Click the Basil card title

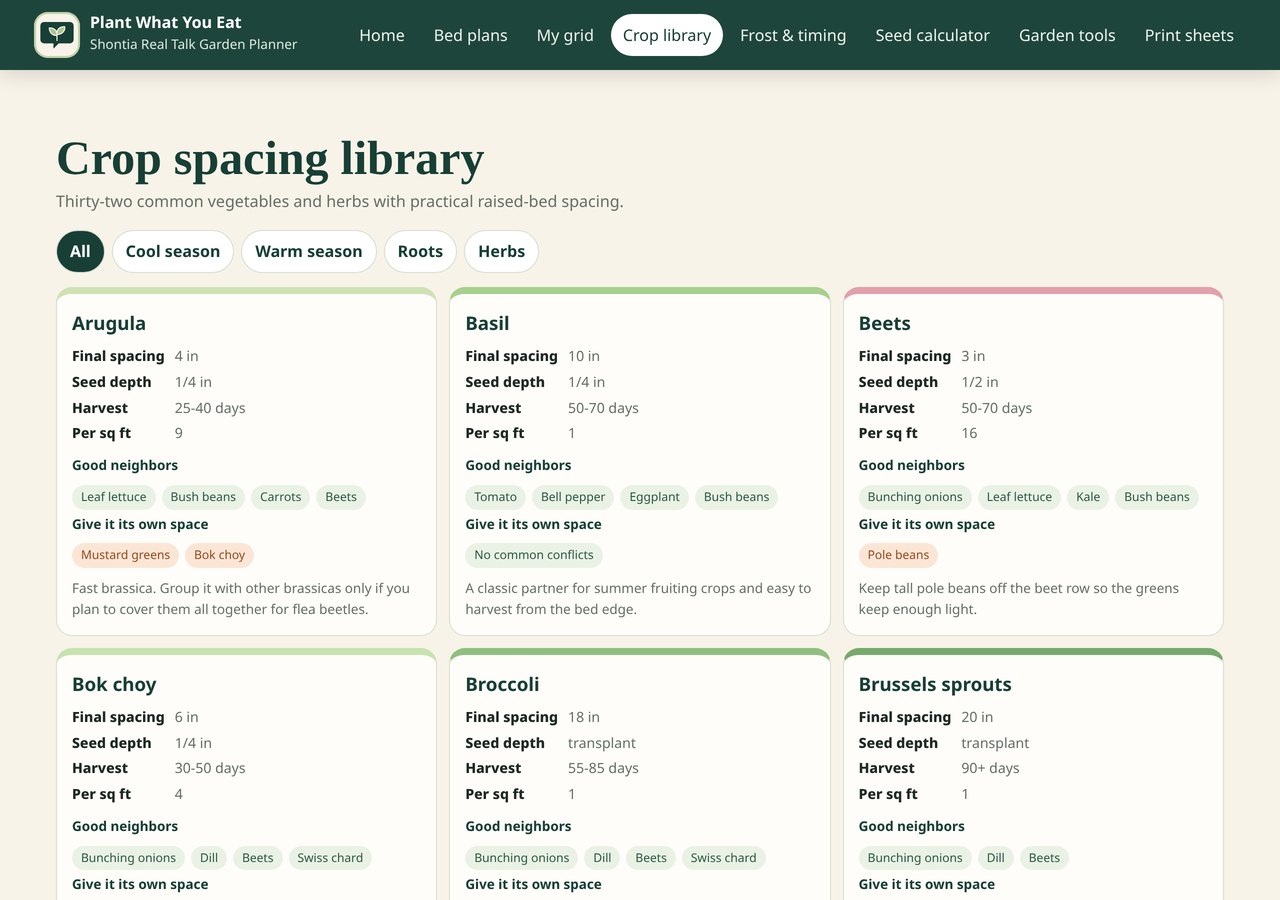487,323
